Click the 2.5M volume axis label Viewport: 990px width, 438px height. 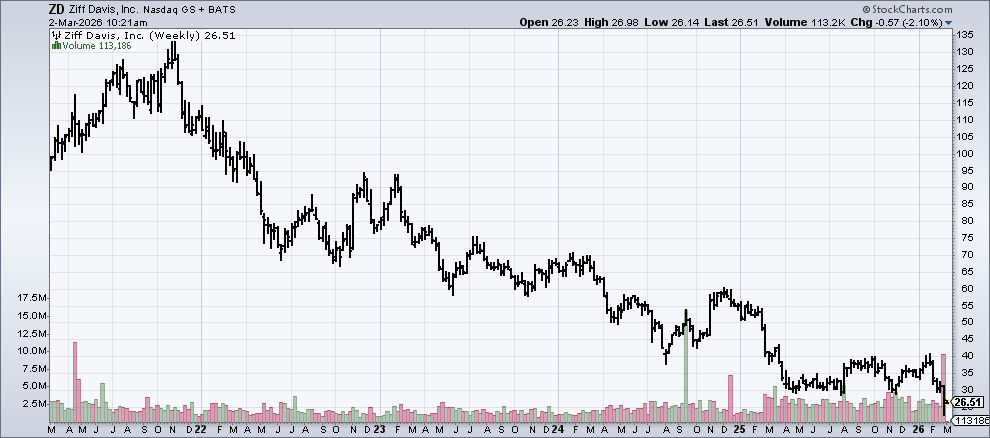pos(36,404)
